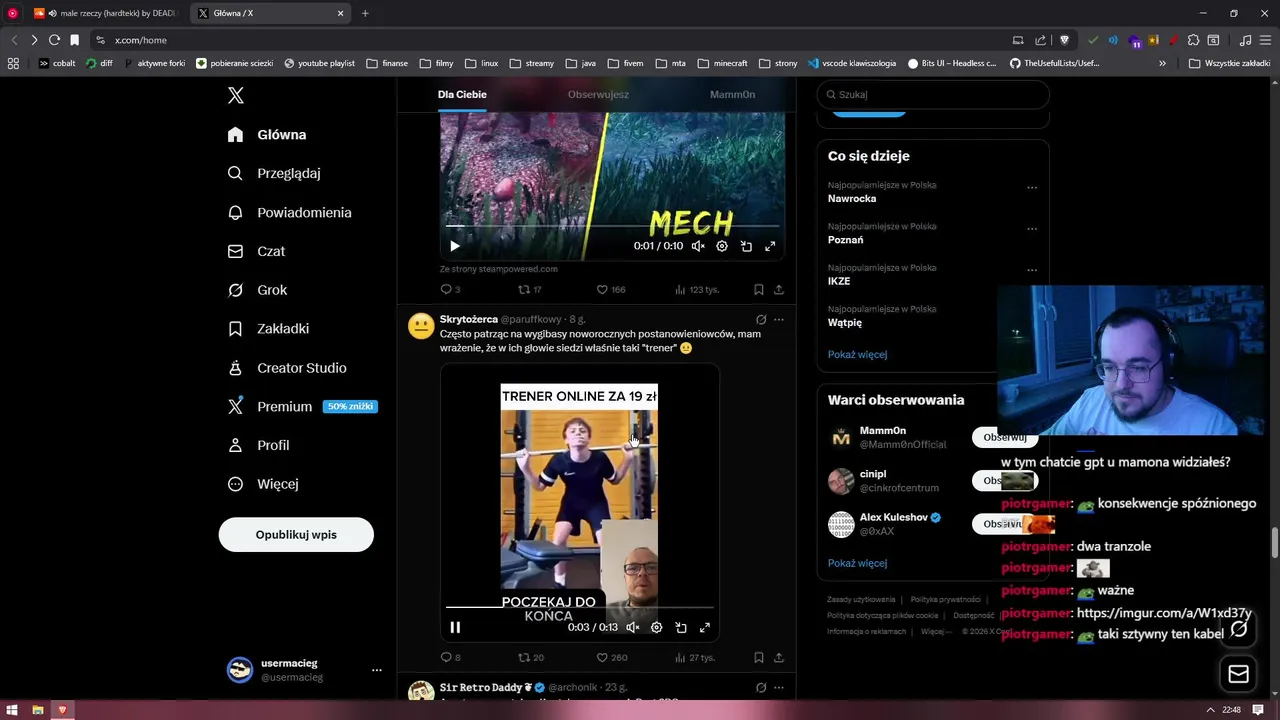Open Creator Studio
This screenshot has width=1280, height=720.
point(287,368)
